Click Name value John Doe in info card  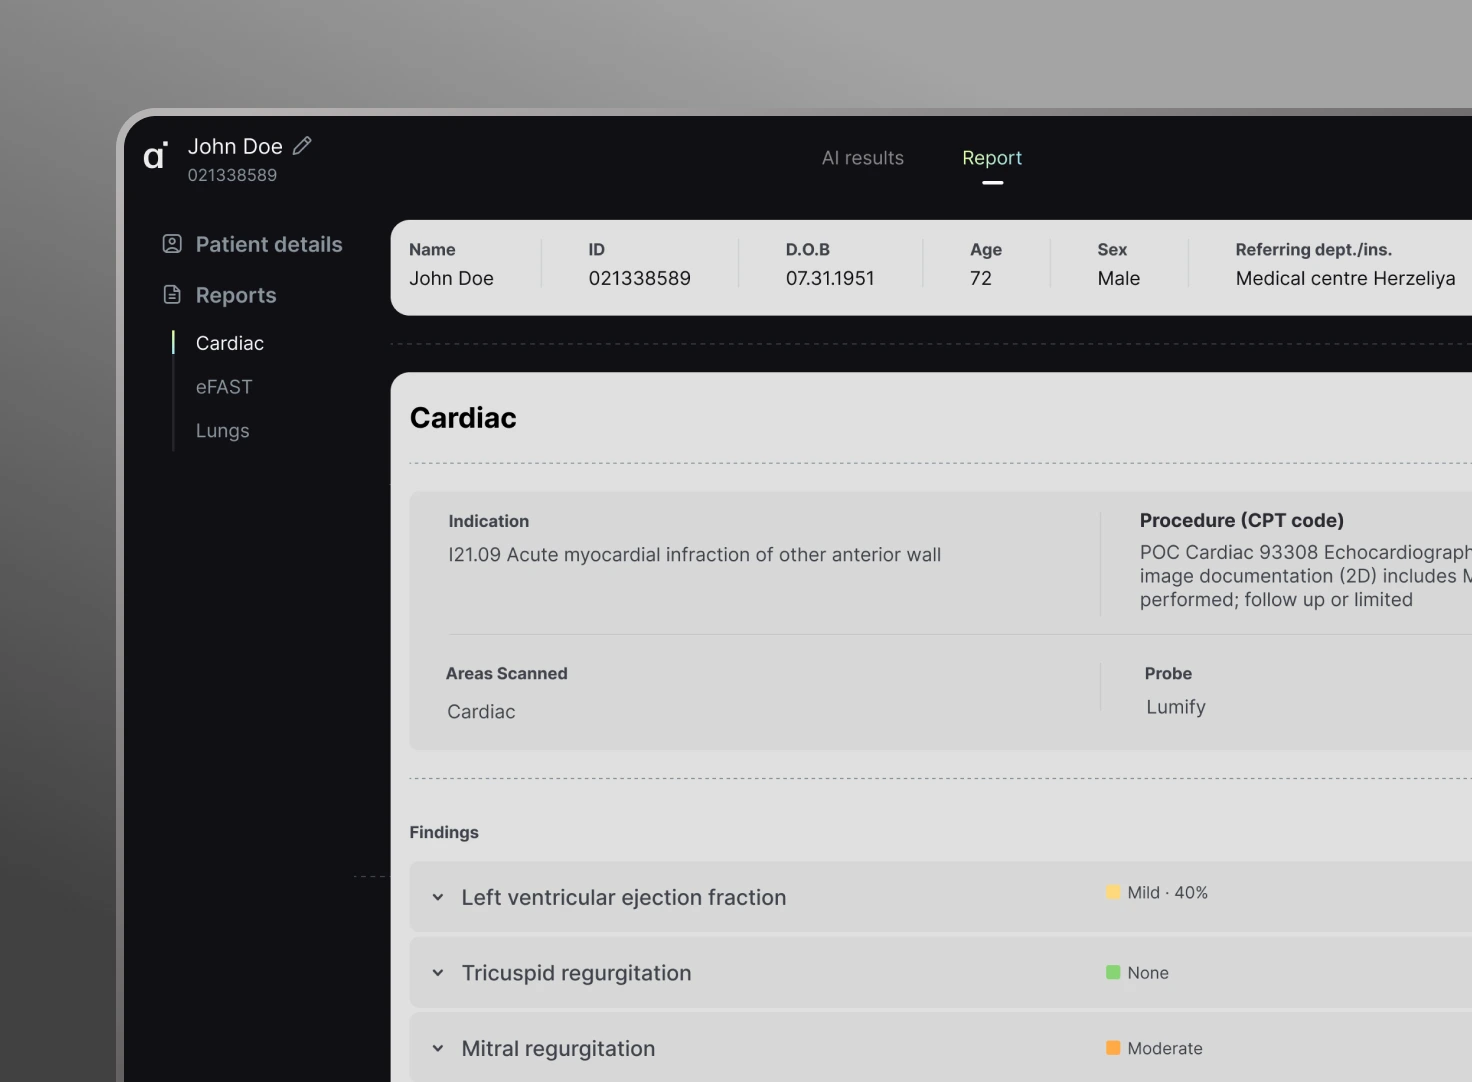point(451,278)
